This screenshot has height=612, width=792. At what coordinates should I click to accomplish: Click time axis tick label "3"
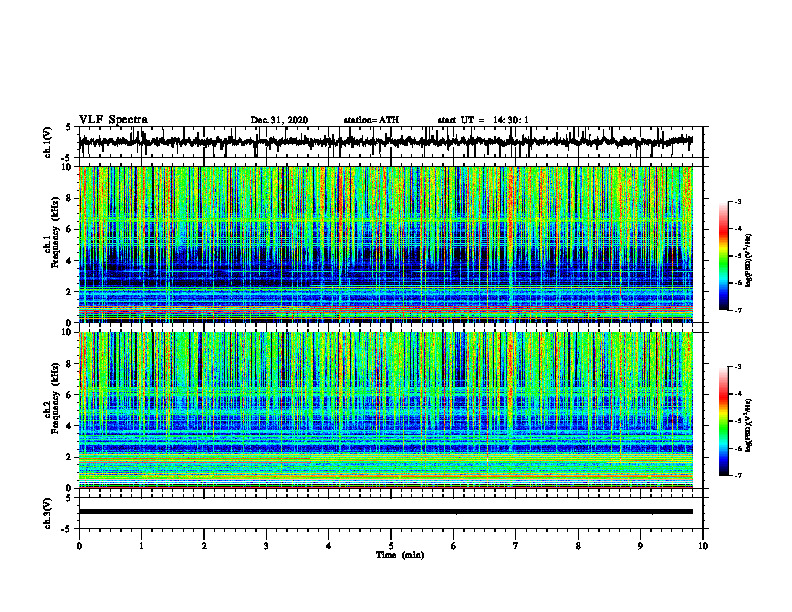coord(266,546)
